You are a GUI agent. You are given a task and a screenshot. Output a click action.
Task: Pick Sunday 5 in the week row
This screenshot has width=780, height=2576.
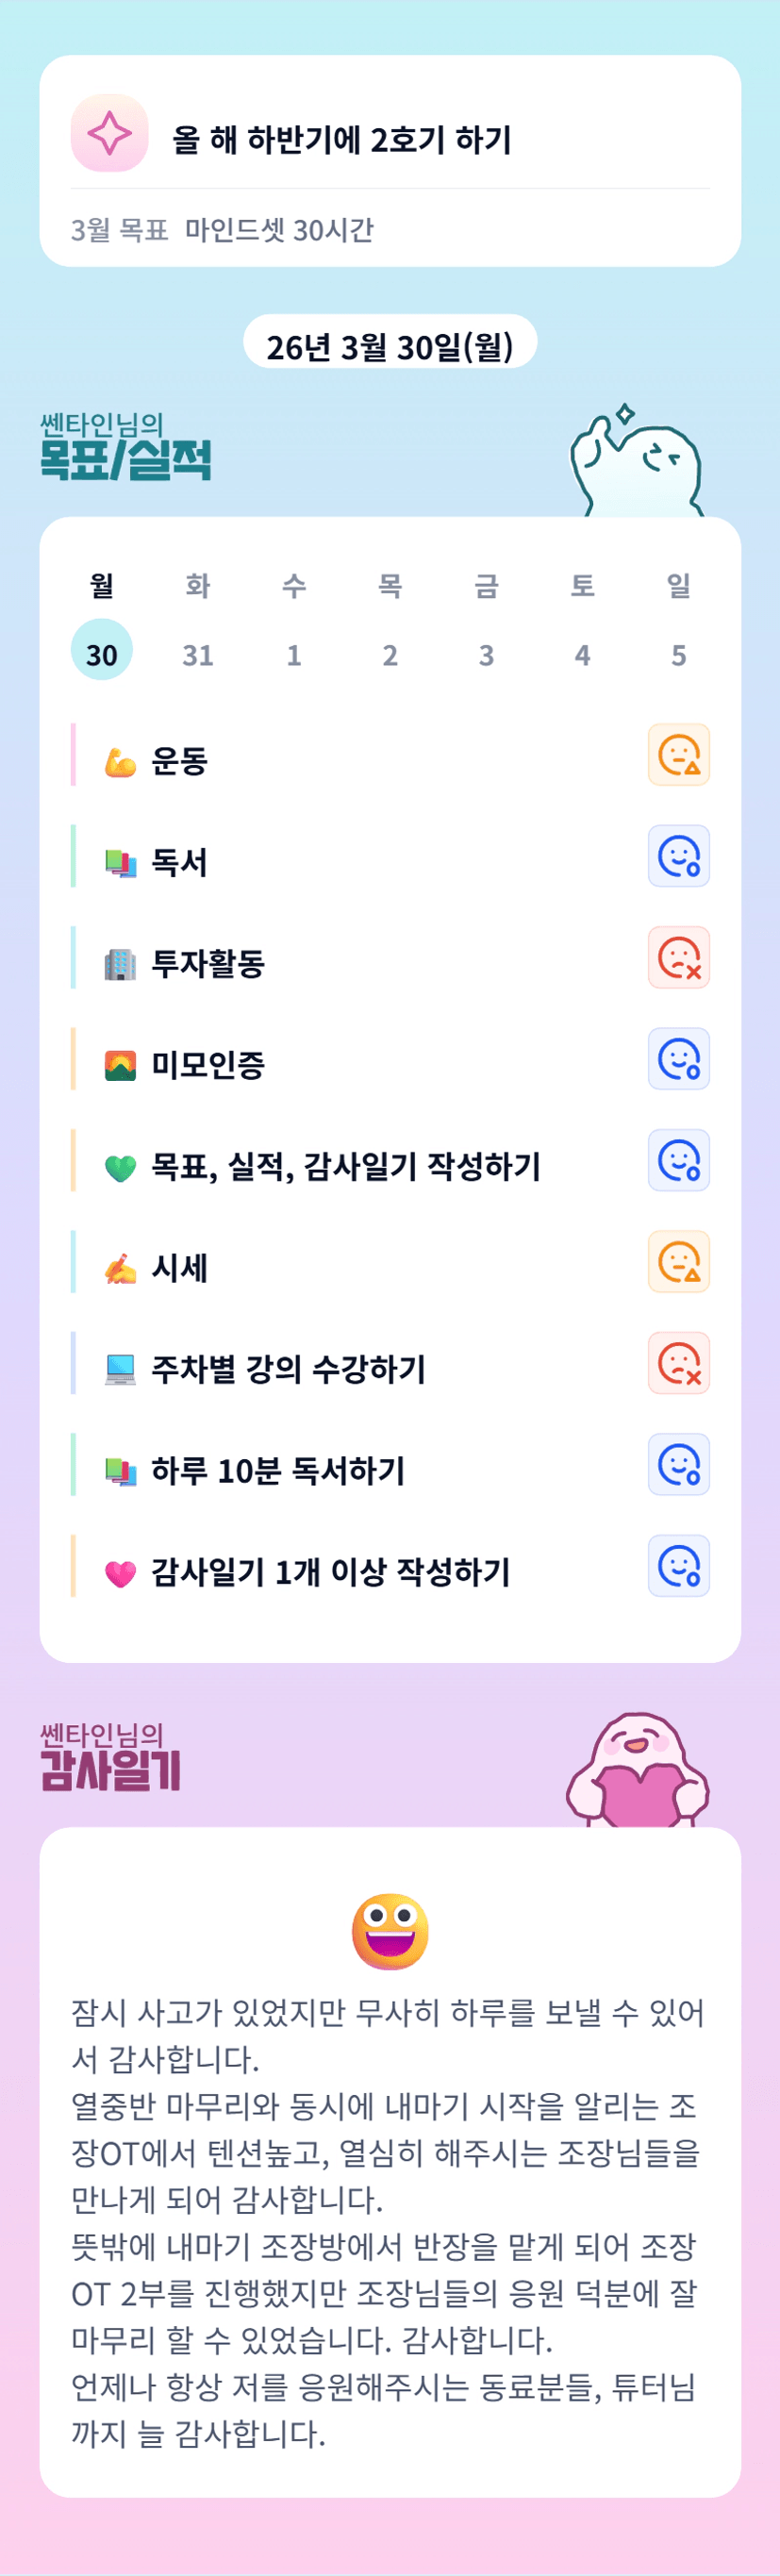(678, 655)
